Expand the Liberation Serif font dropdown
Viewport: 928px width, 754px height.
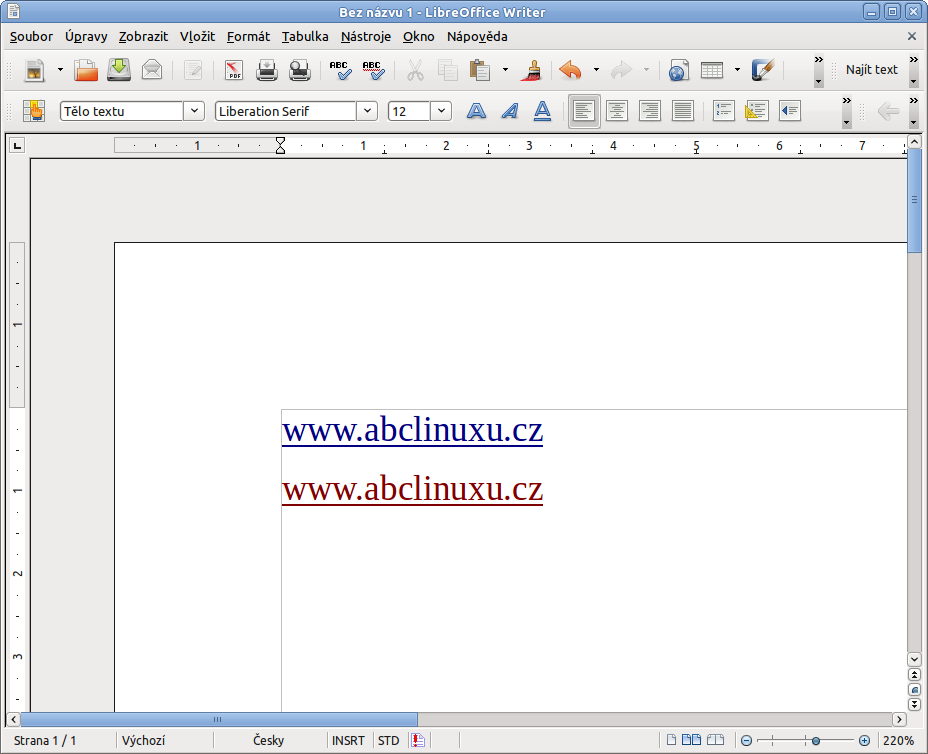(367, 111)
